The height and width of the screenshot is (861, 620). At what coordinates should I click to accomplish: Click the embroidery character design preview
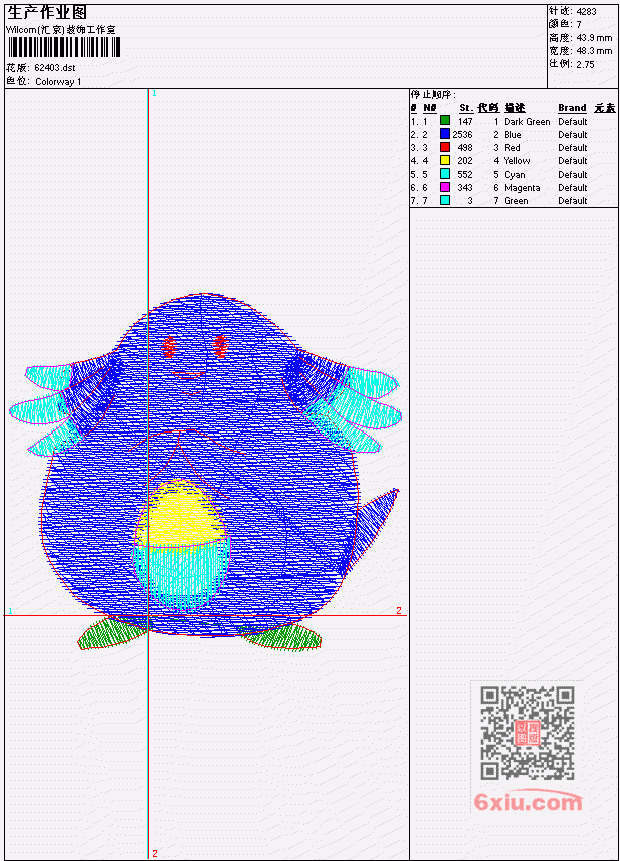(205, 472)
